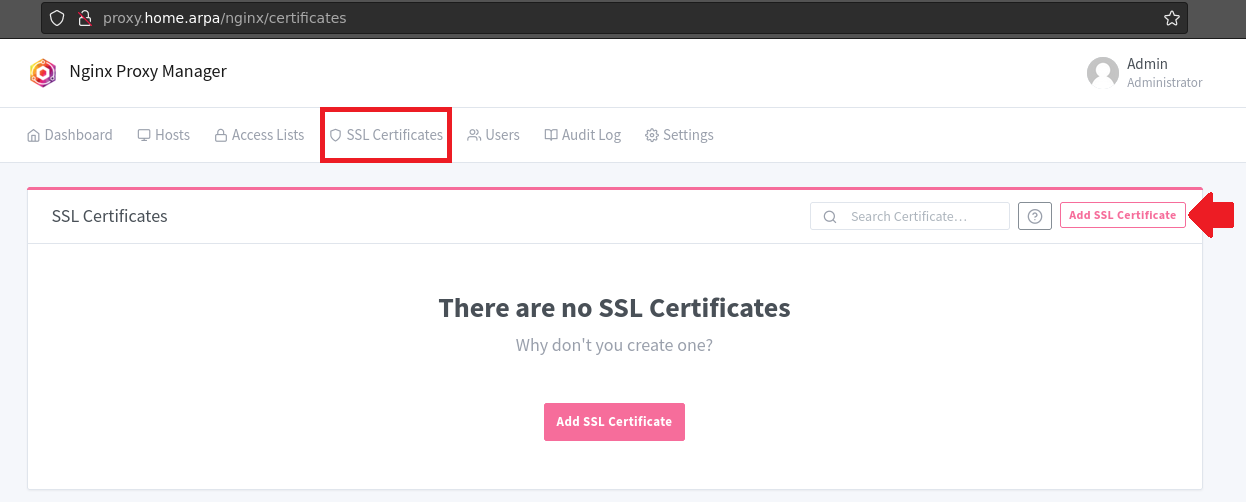The height and width of the screenshot is (502, 1246).
Task: Click the "SSL Certificates" panel heading
Action: (110, 216)
